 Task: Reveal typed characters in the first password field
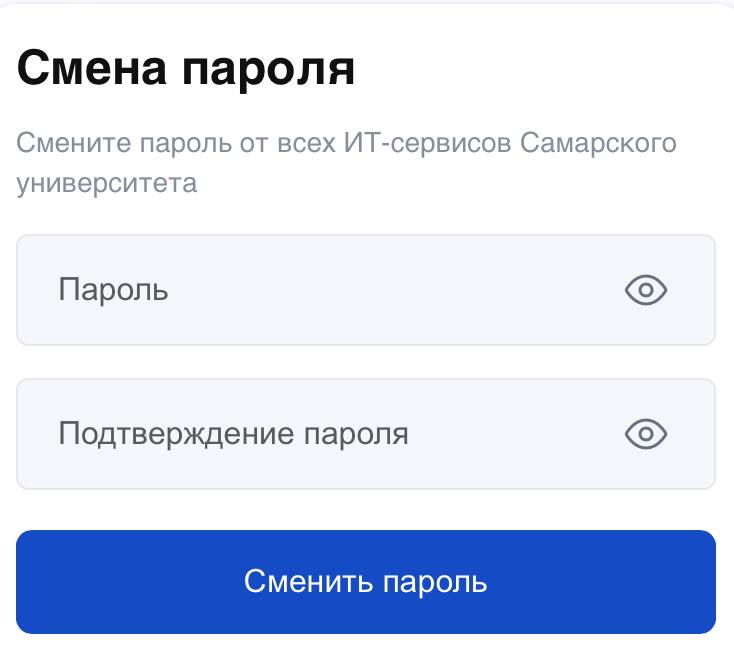pos(646,290)
